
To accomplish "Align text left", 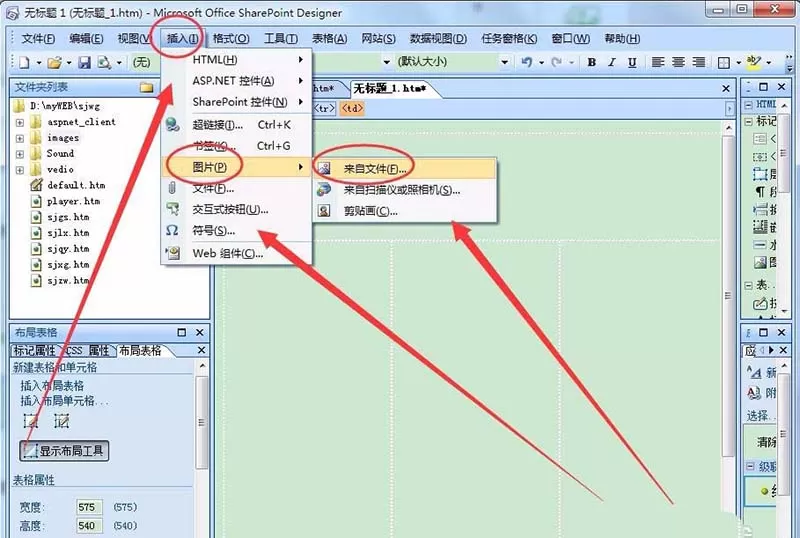I will 658,62.
